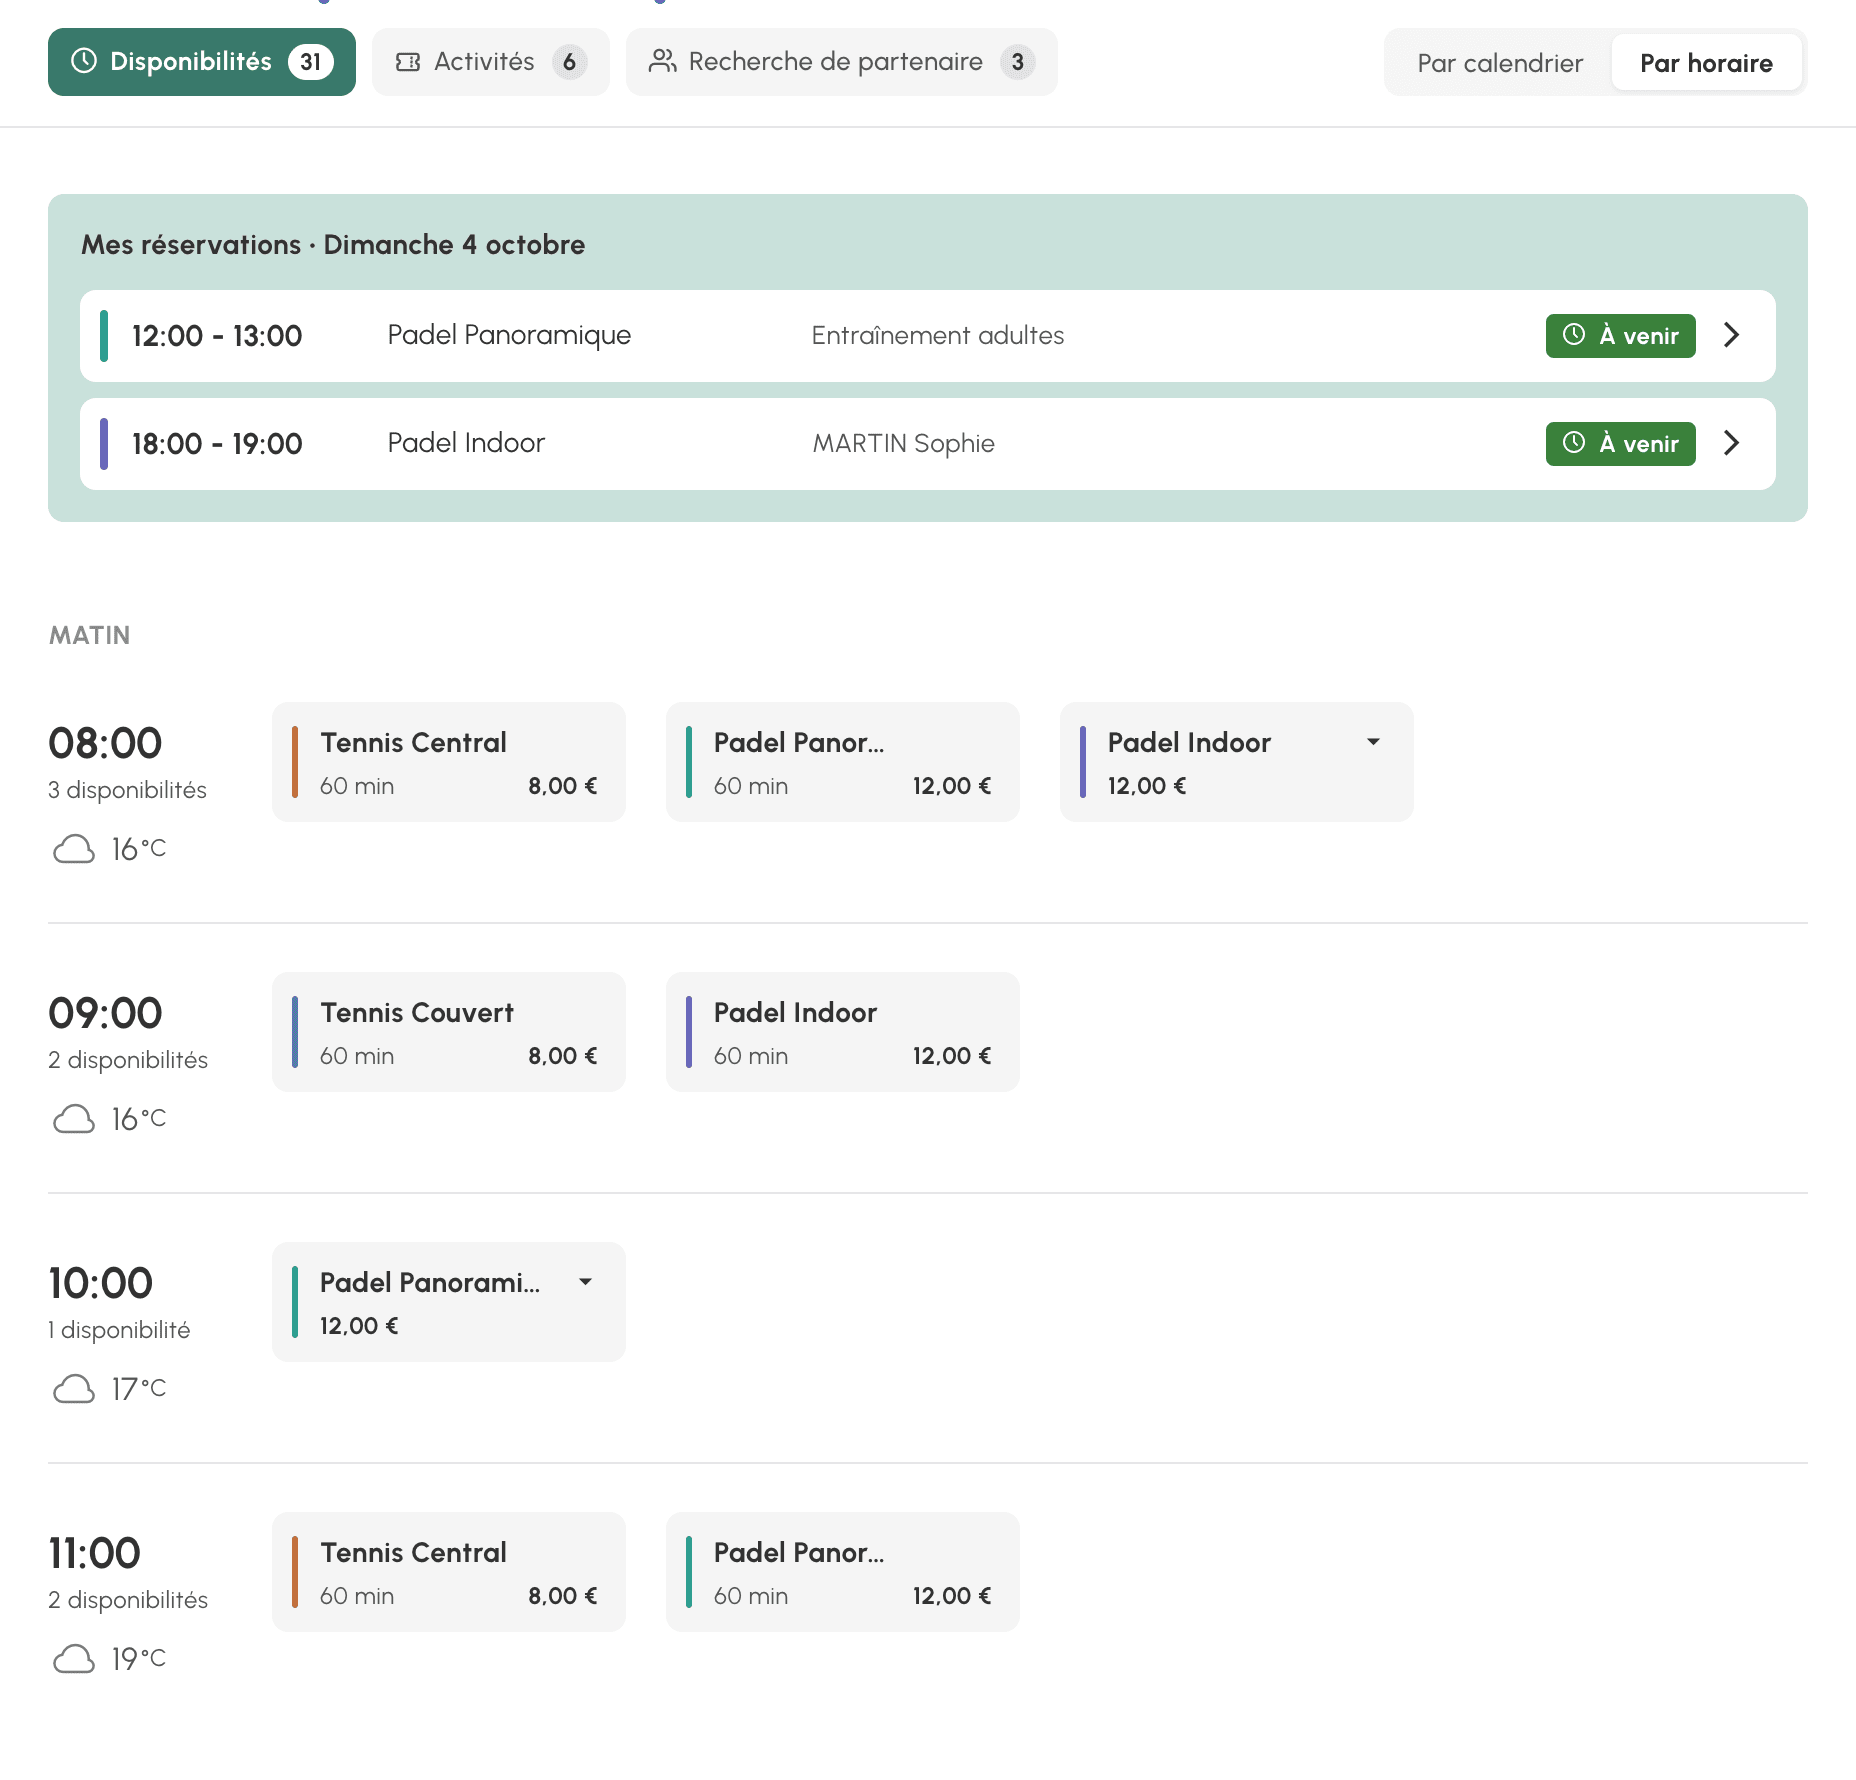Click the cloud weather icon at 08:00
Image resolution: width=1856 pixels, height=1780 pixels.
(74, 850)
